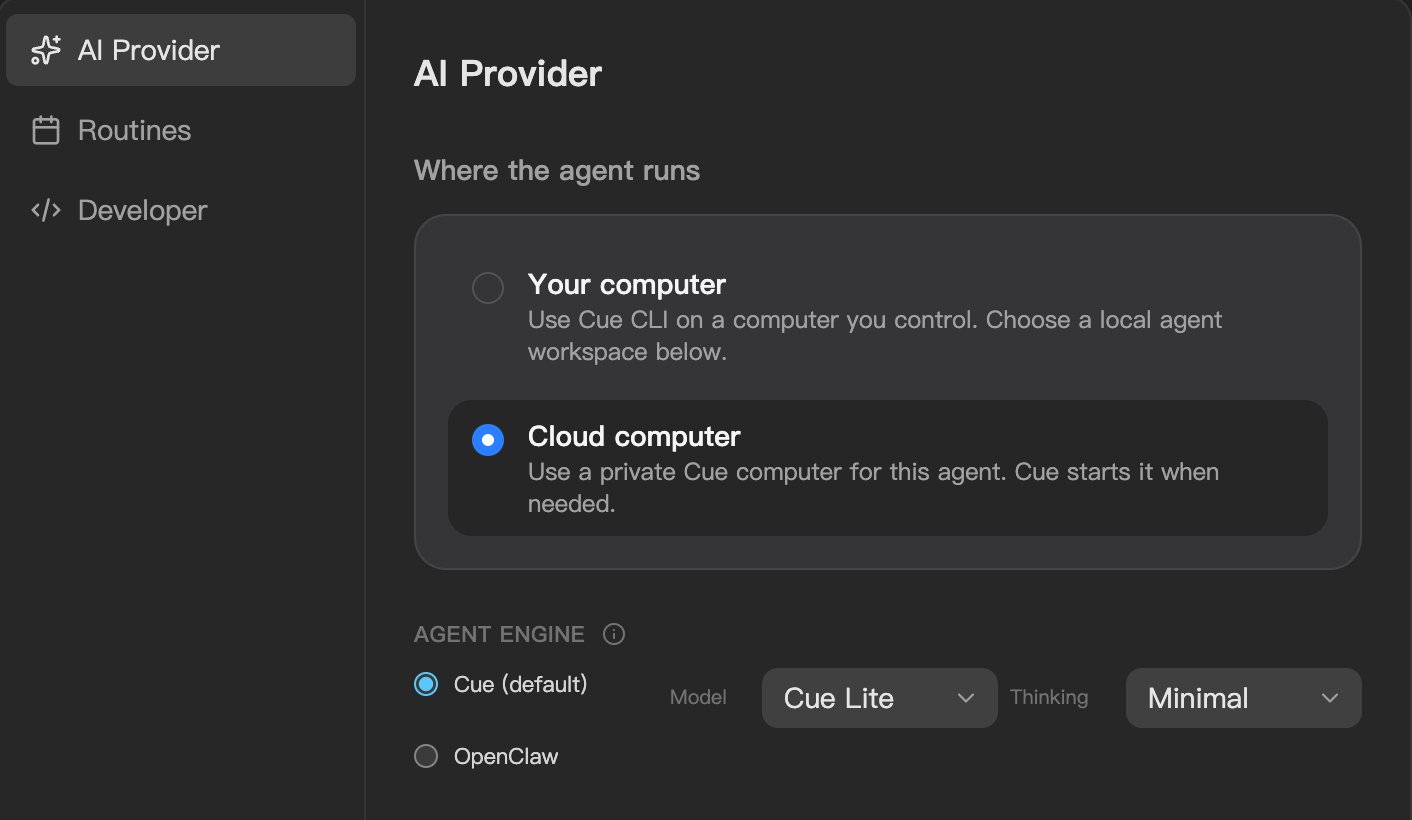Choose the OpenClaw engine radio
Viewport: 1412px width, 820px height.
pyautogui.click(x=426, y=756)
